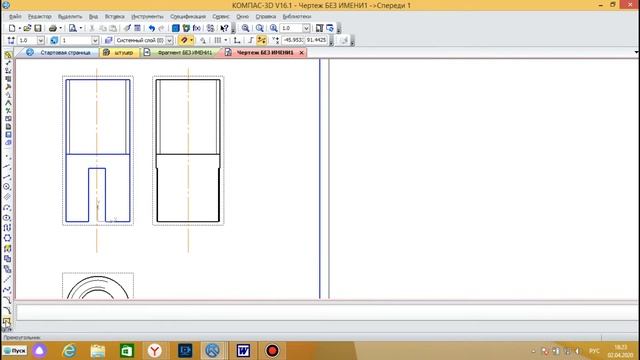Expand the document tabs list arrow on the right

(x=636, y=52)
